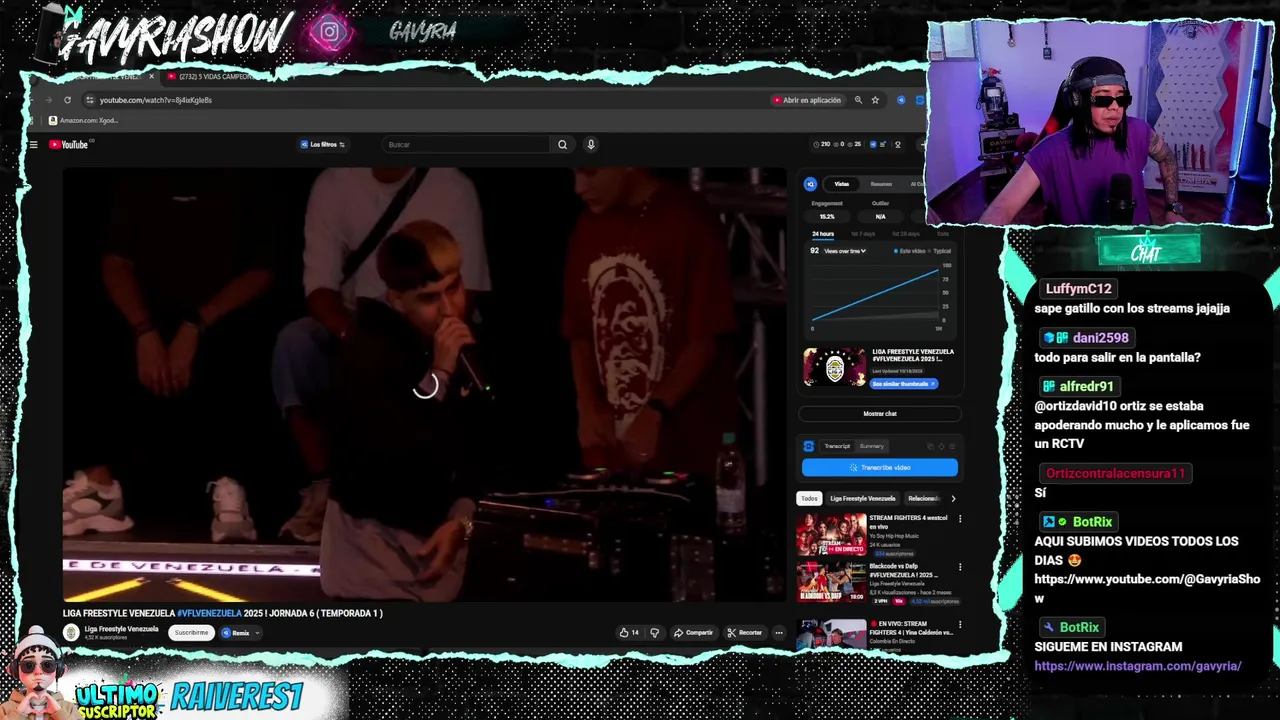Show more filter chips with right chevron

[x=953, y=498]
